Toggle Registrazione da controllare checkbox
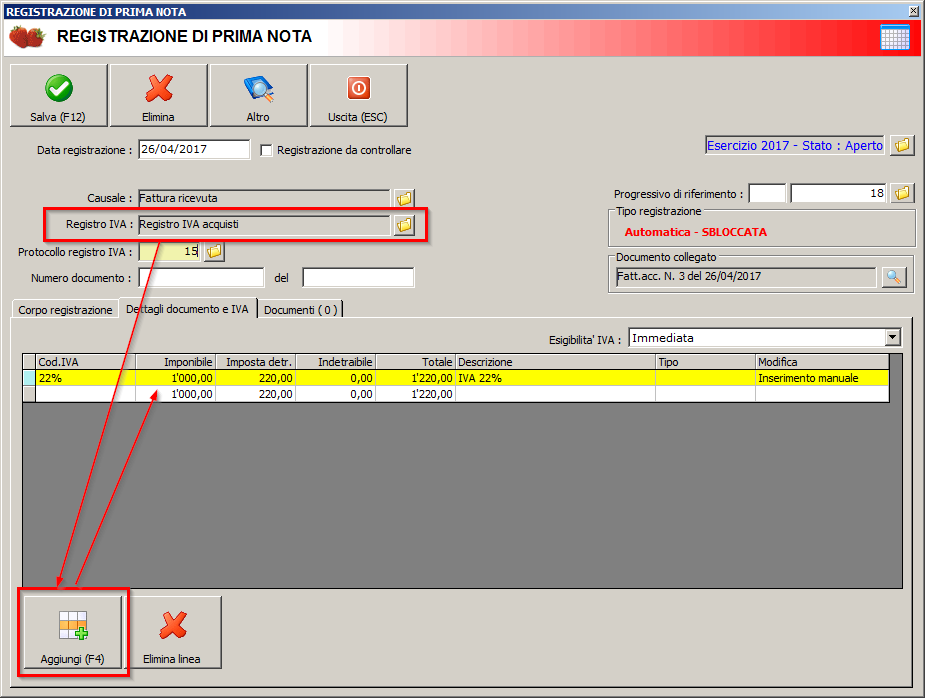Screen dimensions: 925x698 click(x=266, y=150)
